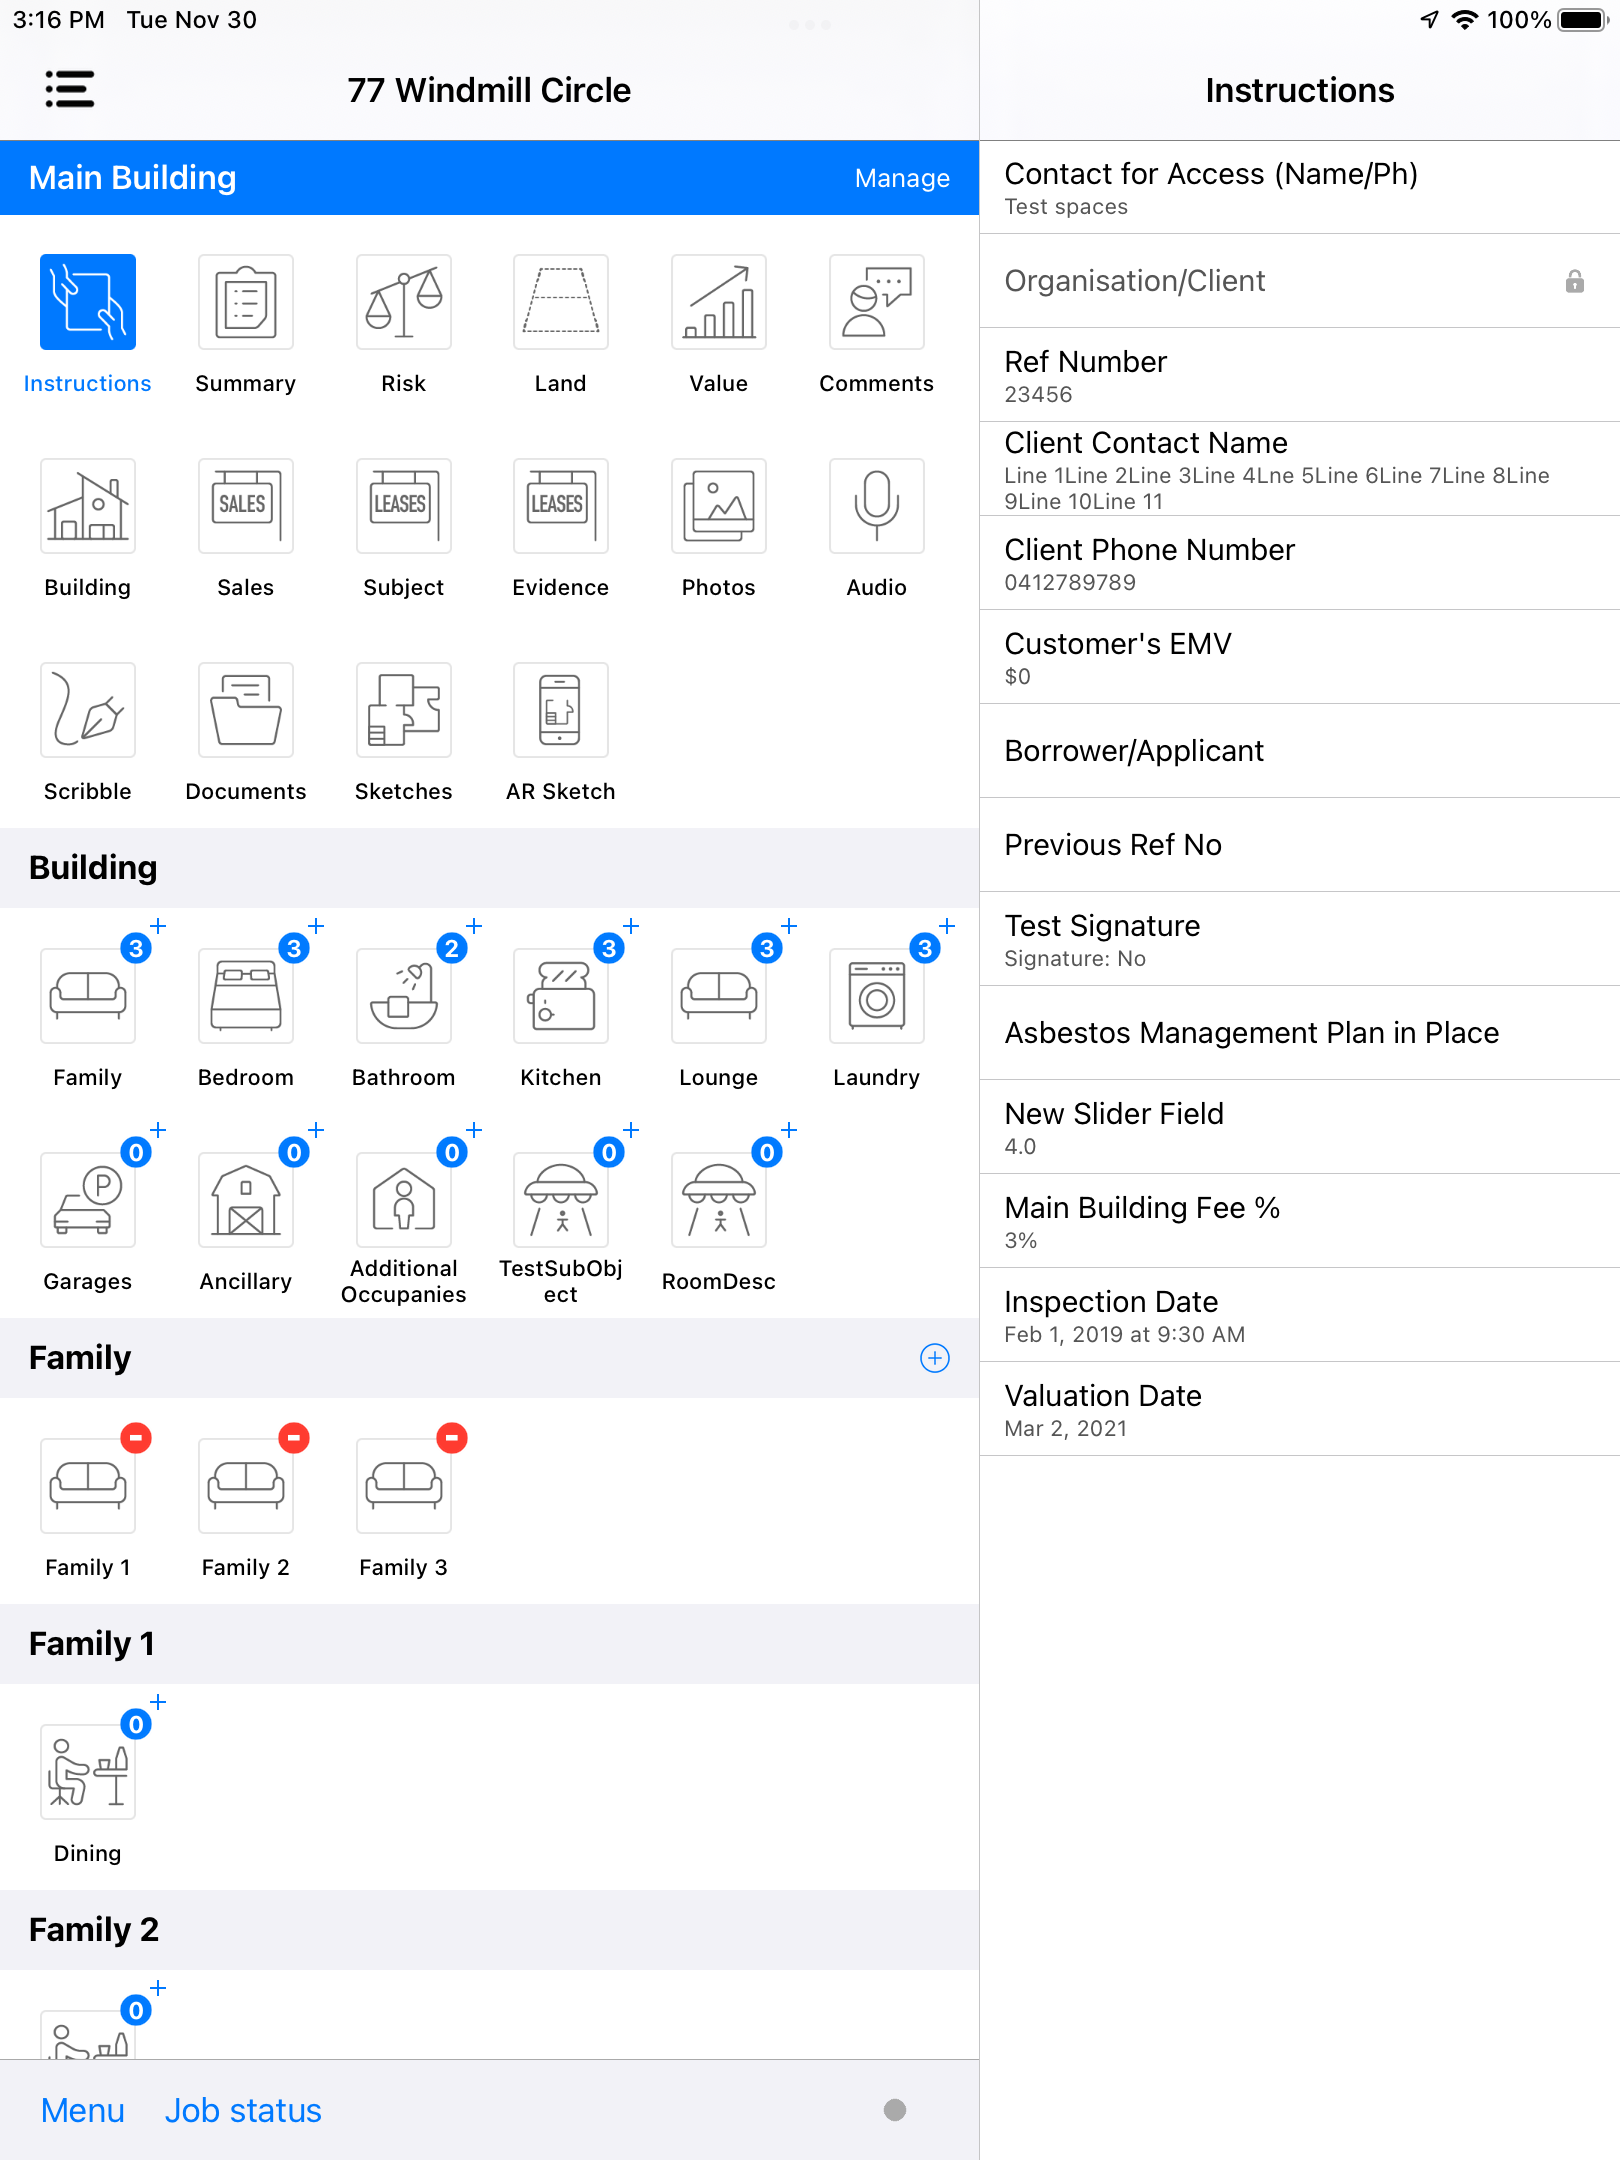This screenshot has height=2160, width=1620.
Task: Tap the Bathroom count badge 2
Action: point(452,948)
